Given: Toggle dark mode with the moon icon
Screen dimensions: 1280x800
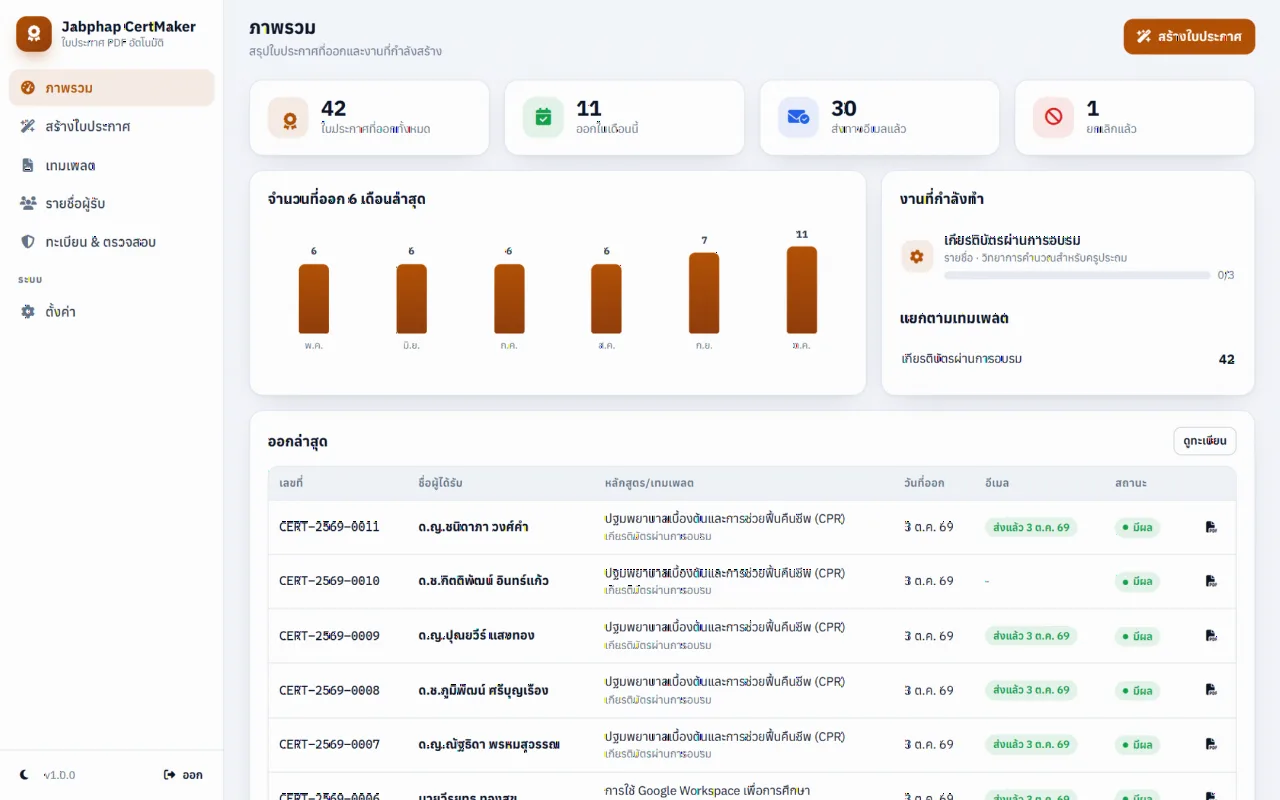Looking at the screenshot, I should (x=25, y=775).
